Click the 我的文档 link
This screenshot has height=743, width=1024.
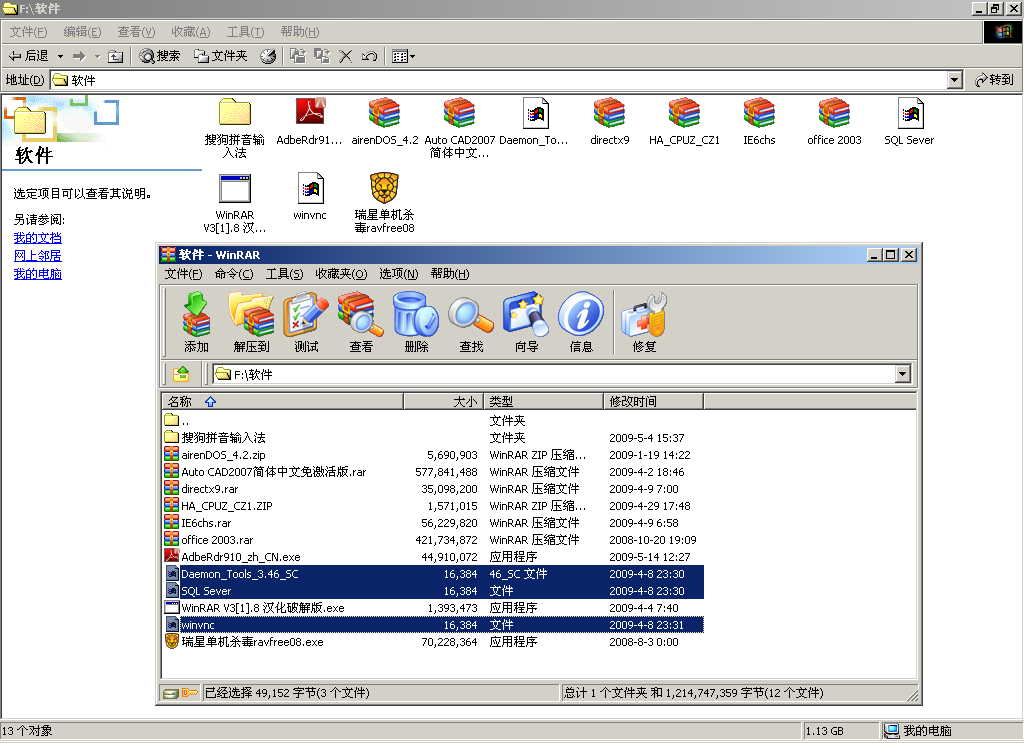coord(37,238)
